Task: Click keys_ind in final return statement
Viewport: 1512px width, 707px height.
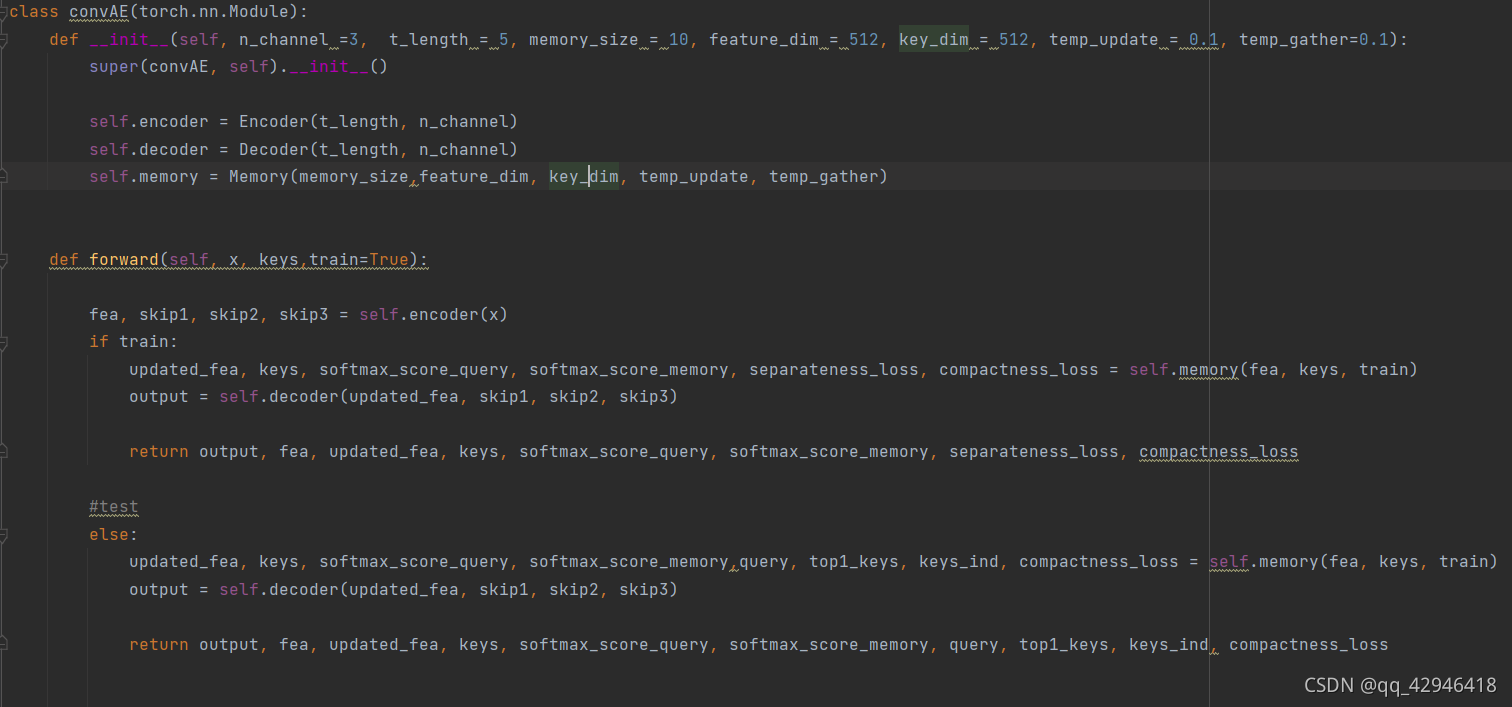Action: coord(1168,645)
